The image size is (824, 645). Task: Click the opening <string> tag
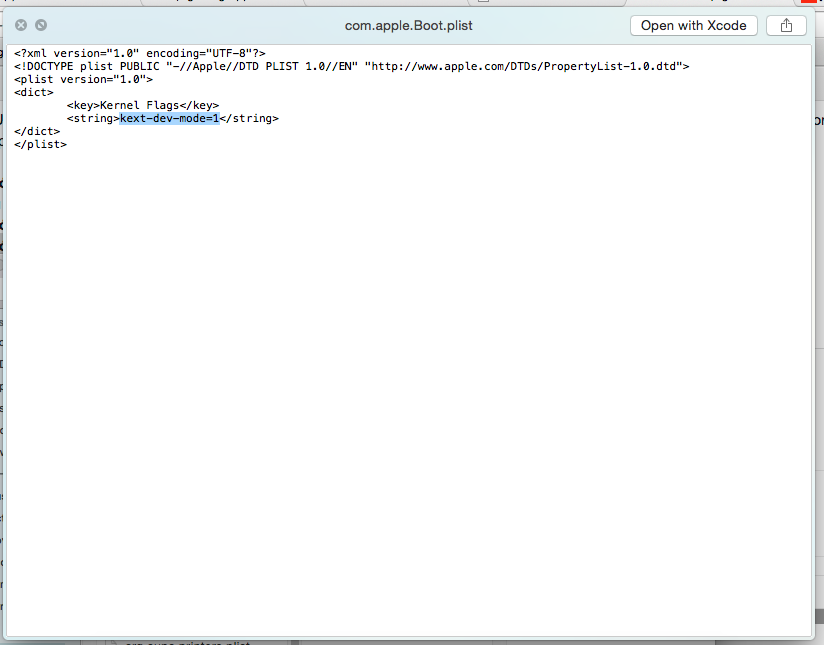point(93,118)
